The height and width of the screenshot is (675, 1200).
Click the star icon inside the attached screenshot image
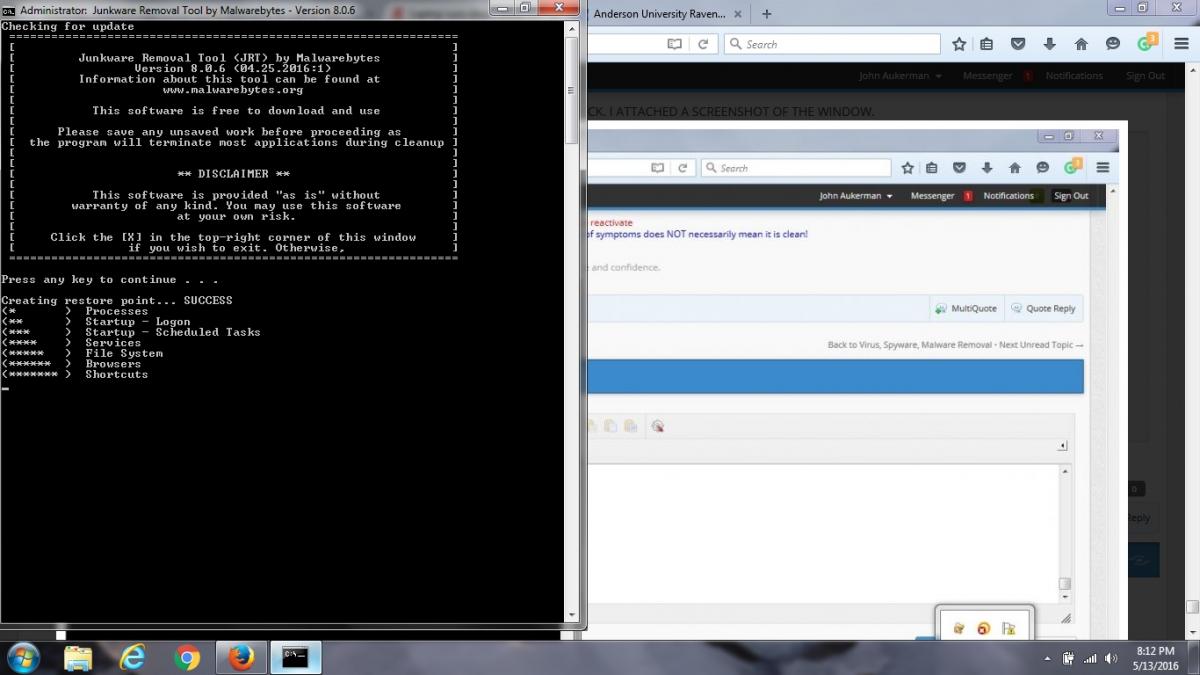pyautogui.click(x=907, y=168)
